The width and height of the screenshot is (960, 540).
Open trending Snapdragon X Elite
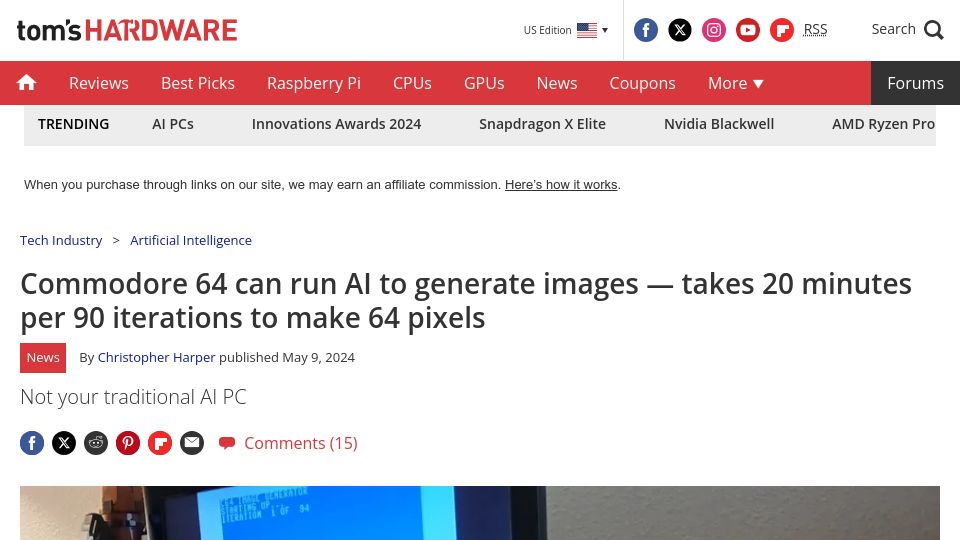[542, 124]
